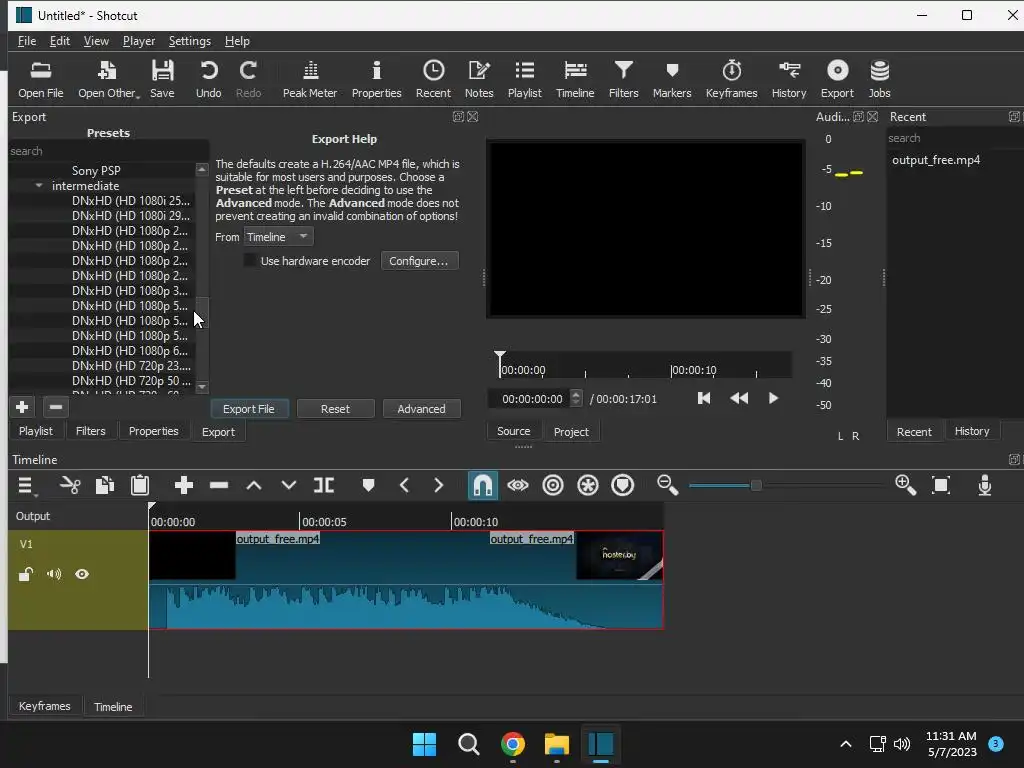Open the Player menu

[x=139, y=41]
